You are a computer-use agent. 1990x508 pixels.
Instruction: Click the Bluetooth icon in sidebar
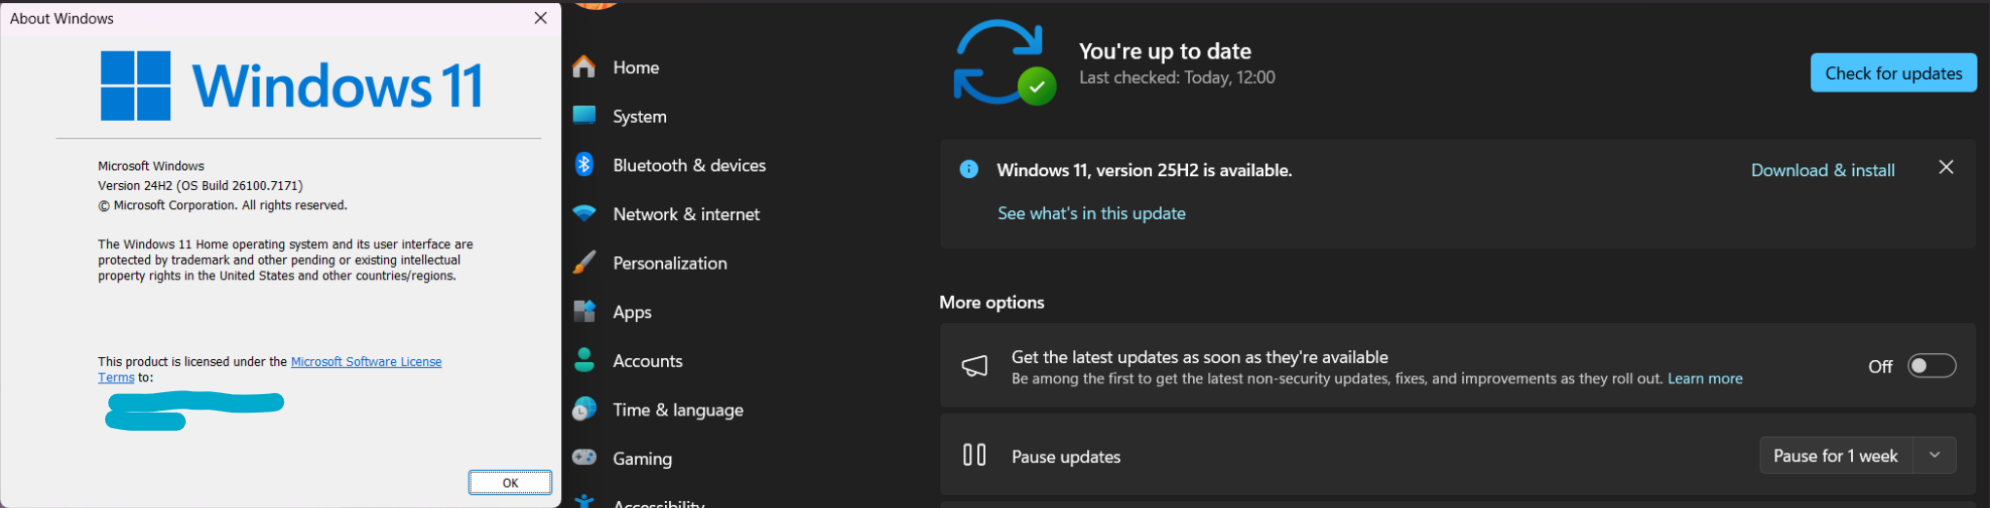(x=584, y=164)
